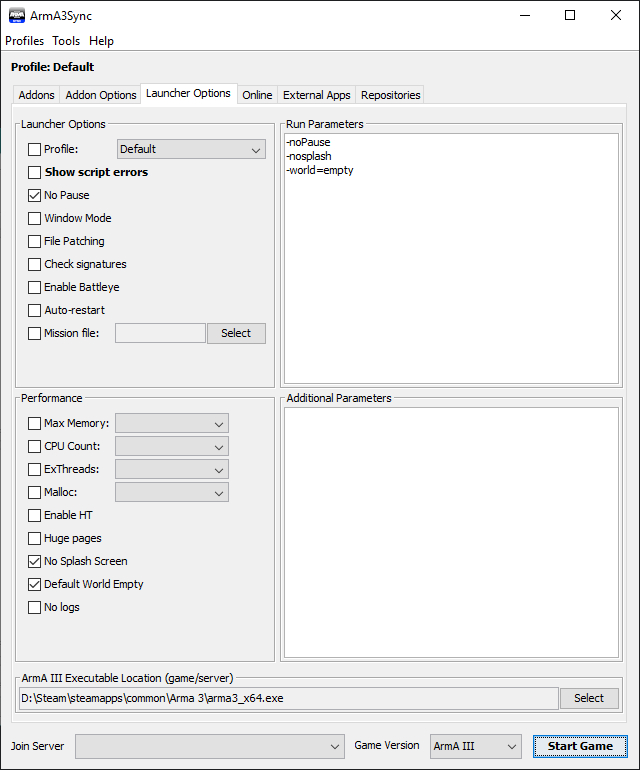Click Select button next to Mission file
The height and width of the screenshot is (770, 640).
tap(236, 333)
